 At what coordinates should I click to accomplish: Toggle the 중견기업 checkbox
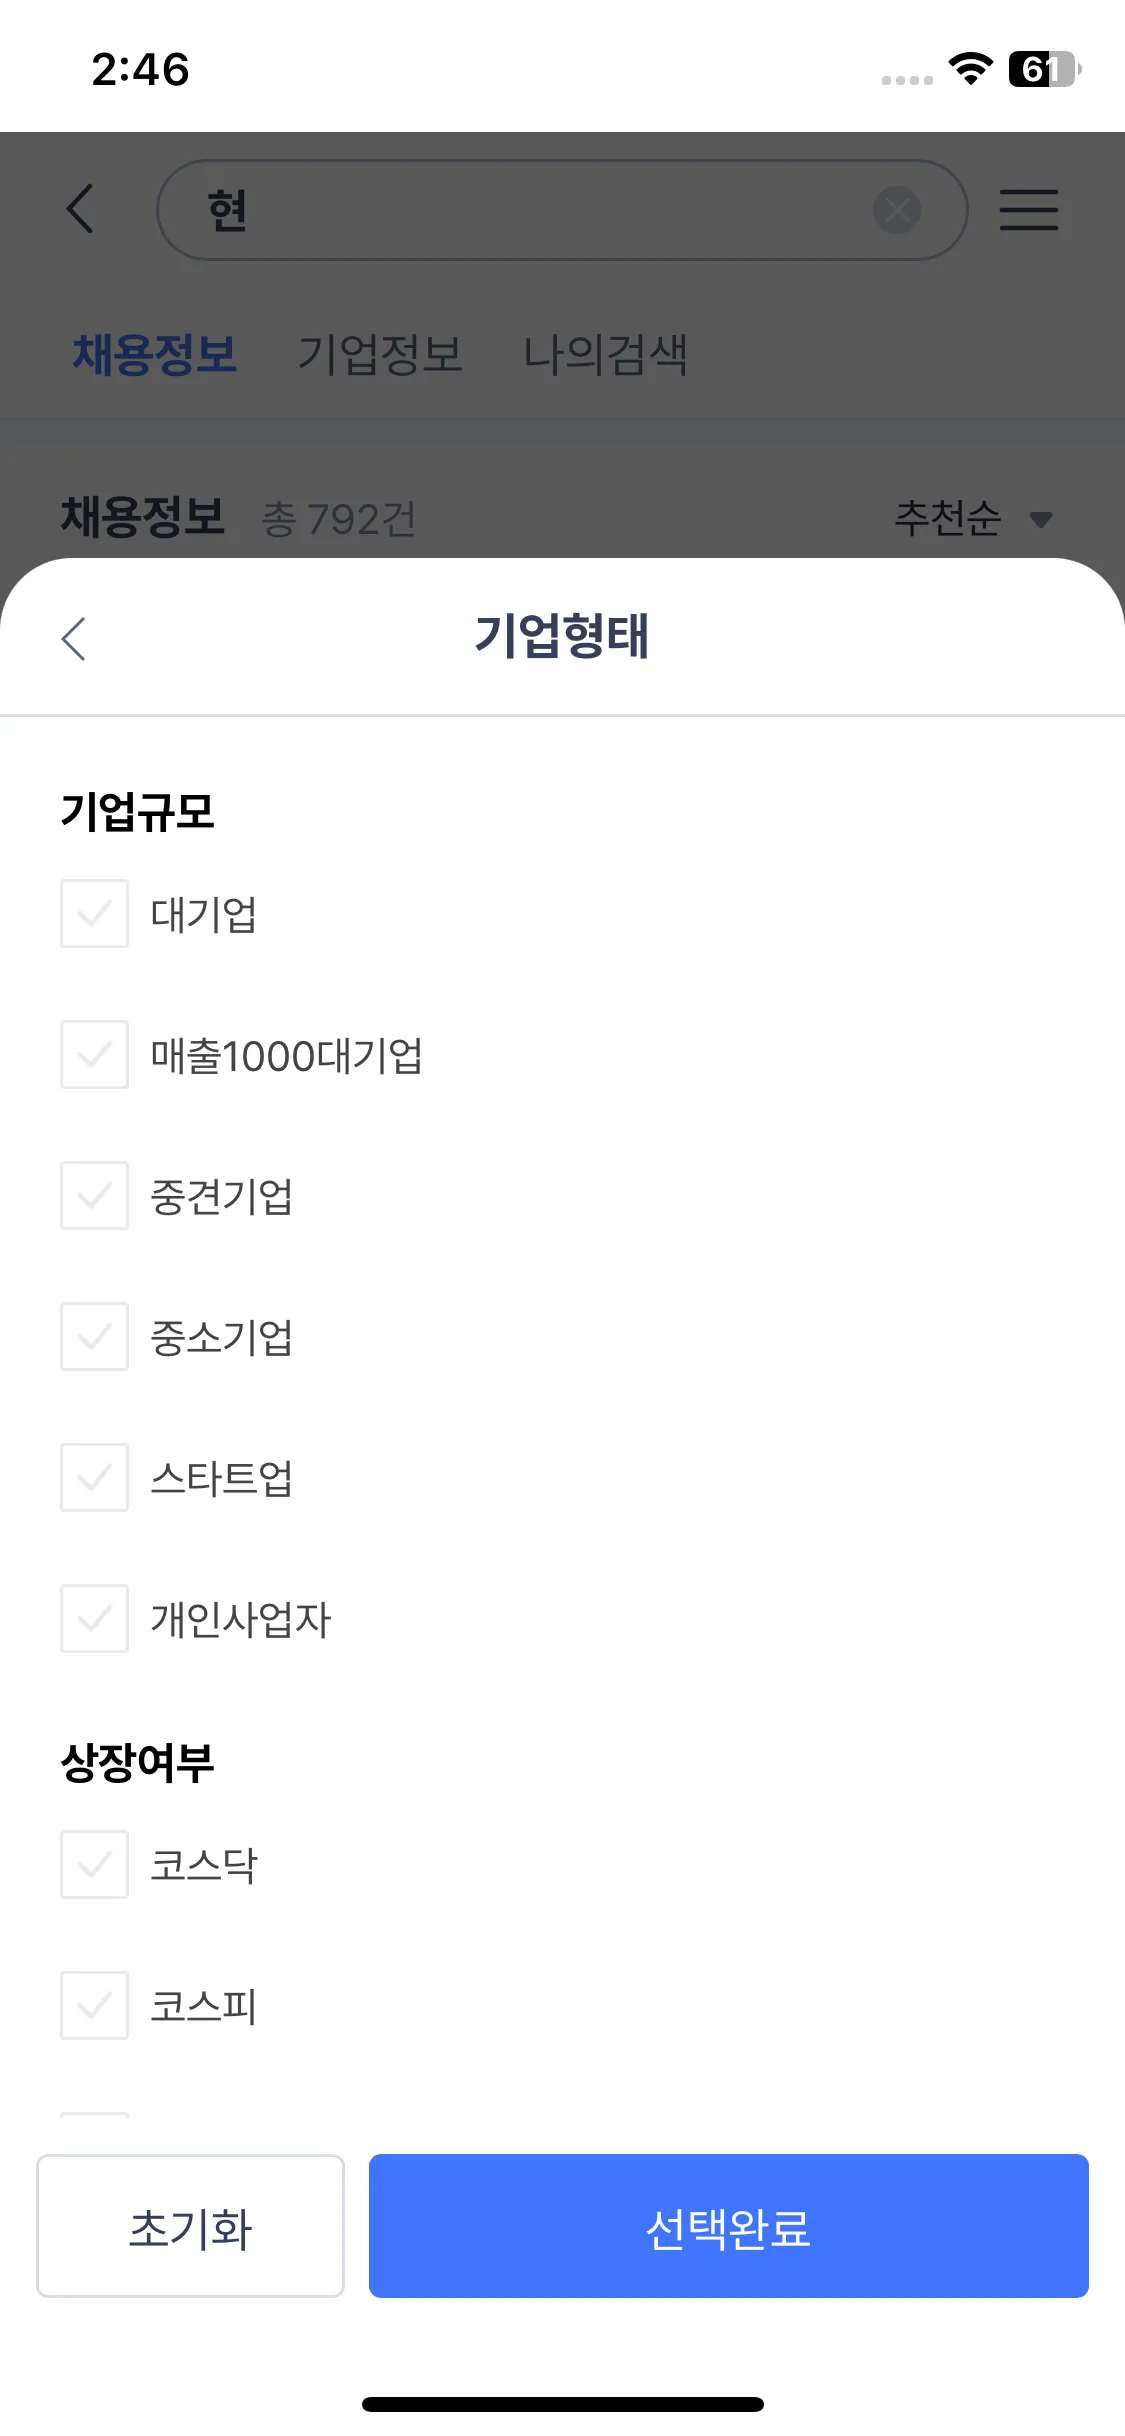[x=95, y=1196]
